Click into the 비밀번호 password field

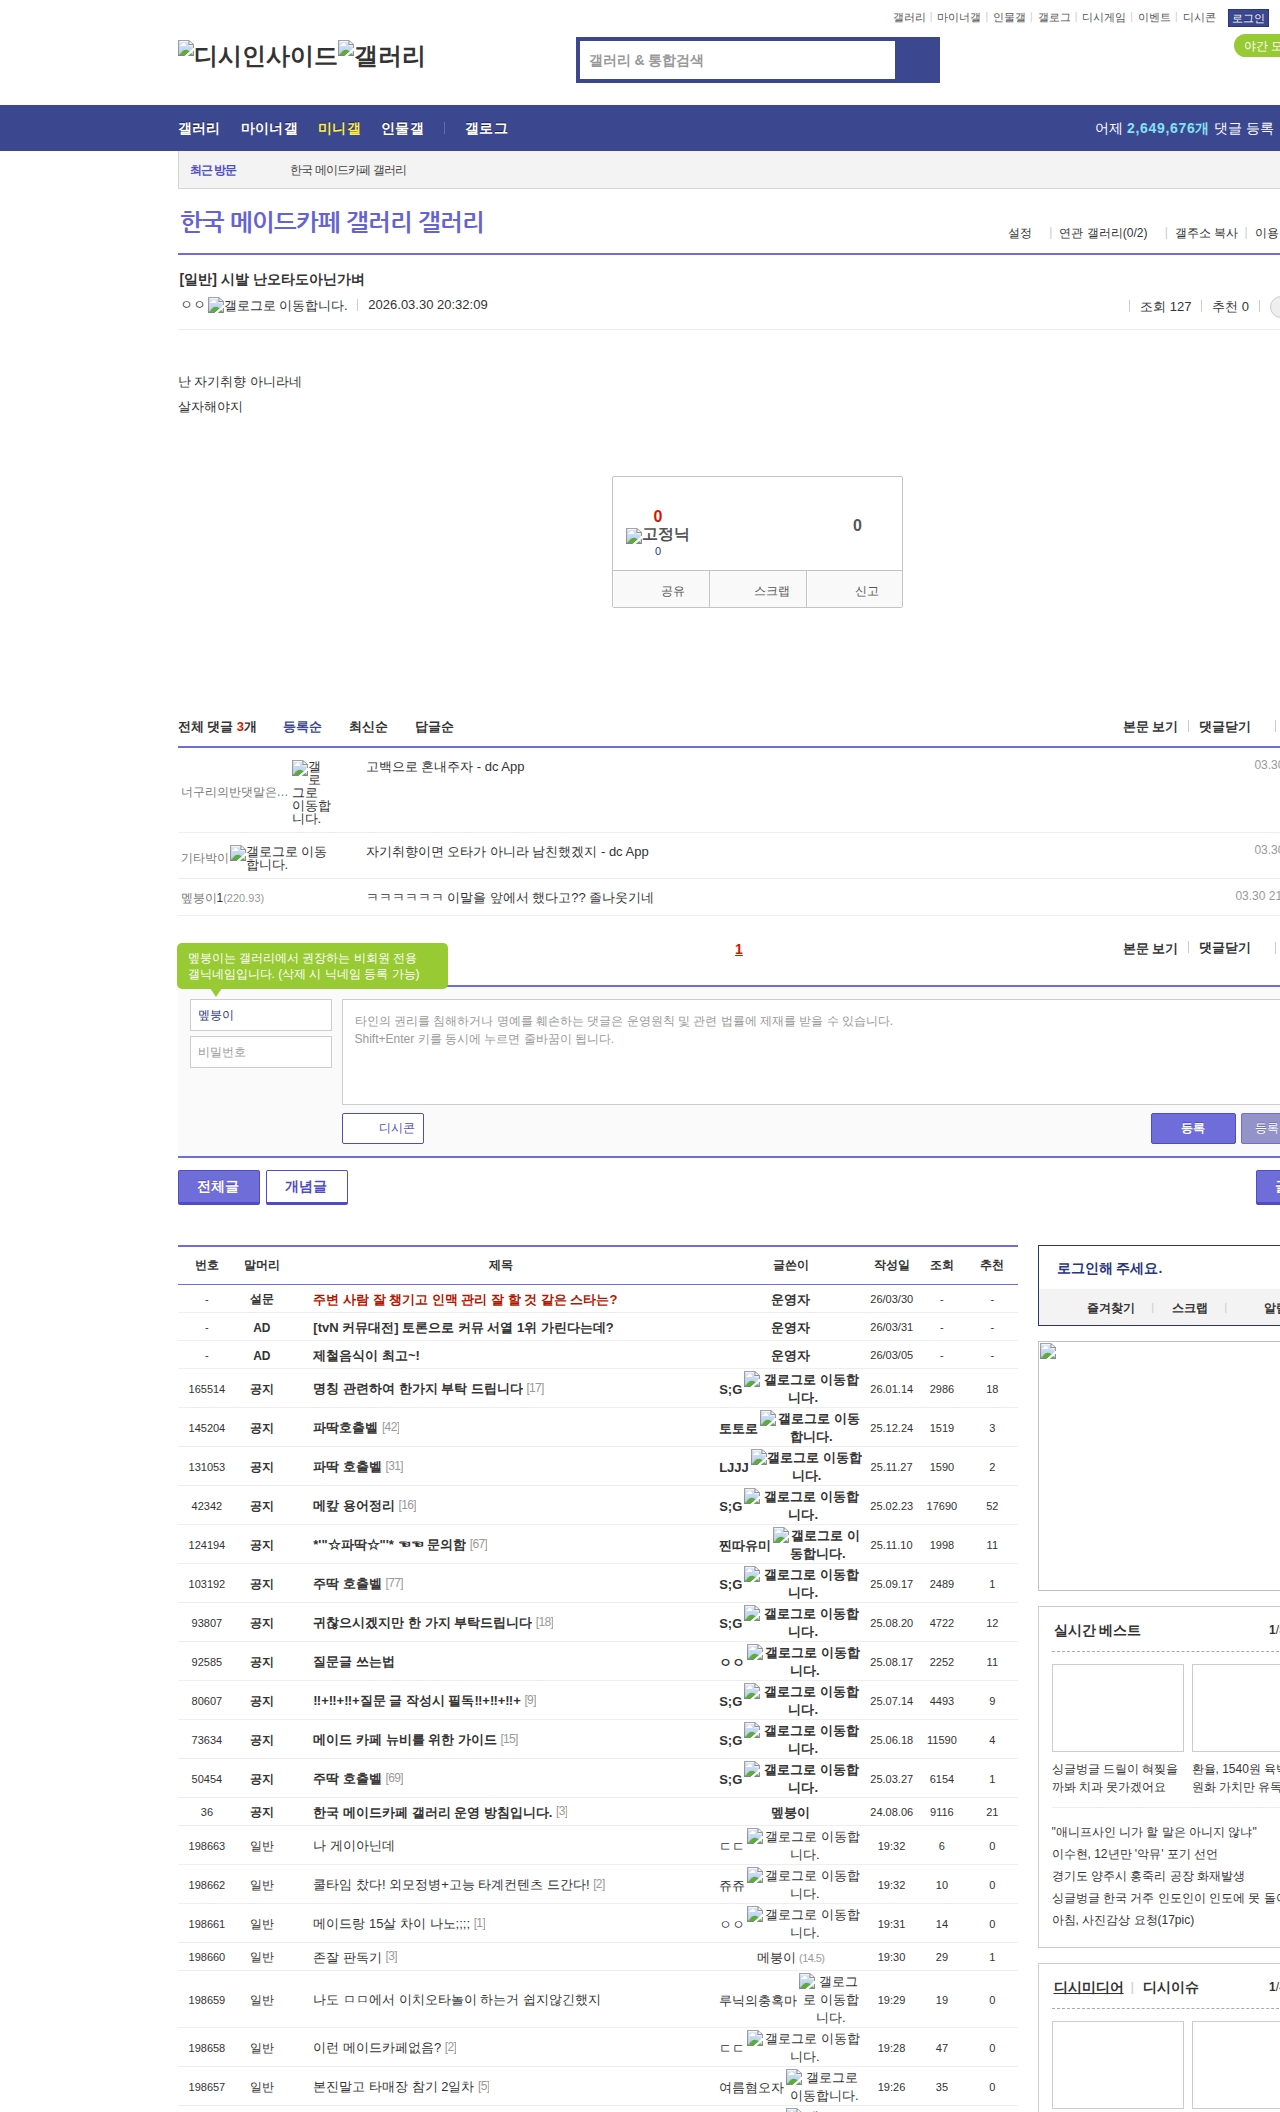(260, 1052)
